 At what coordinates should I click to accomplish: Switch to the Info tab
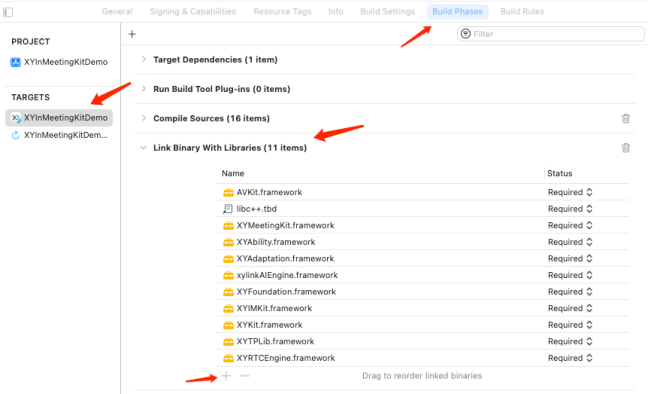coord(336,12)
